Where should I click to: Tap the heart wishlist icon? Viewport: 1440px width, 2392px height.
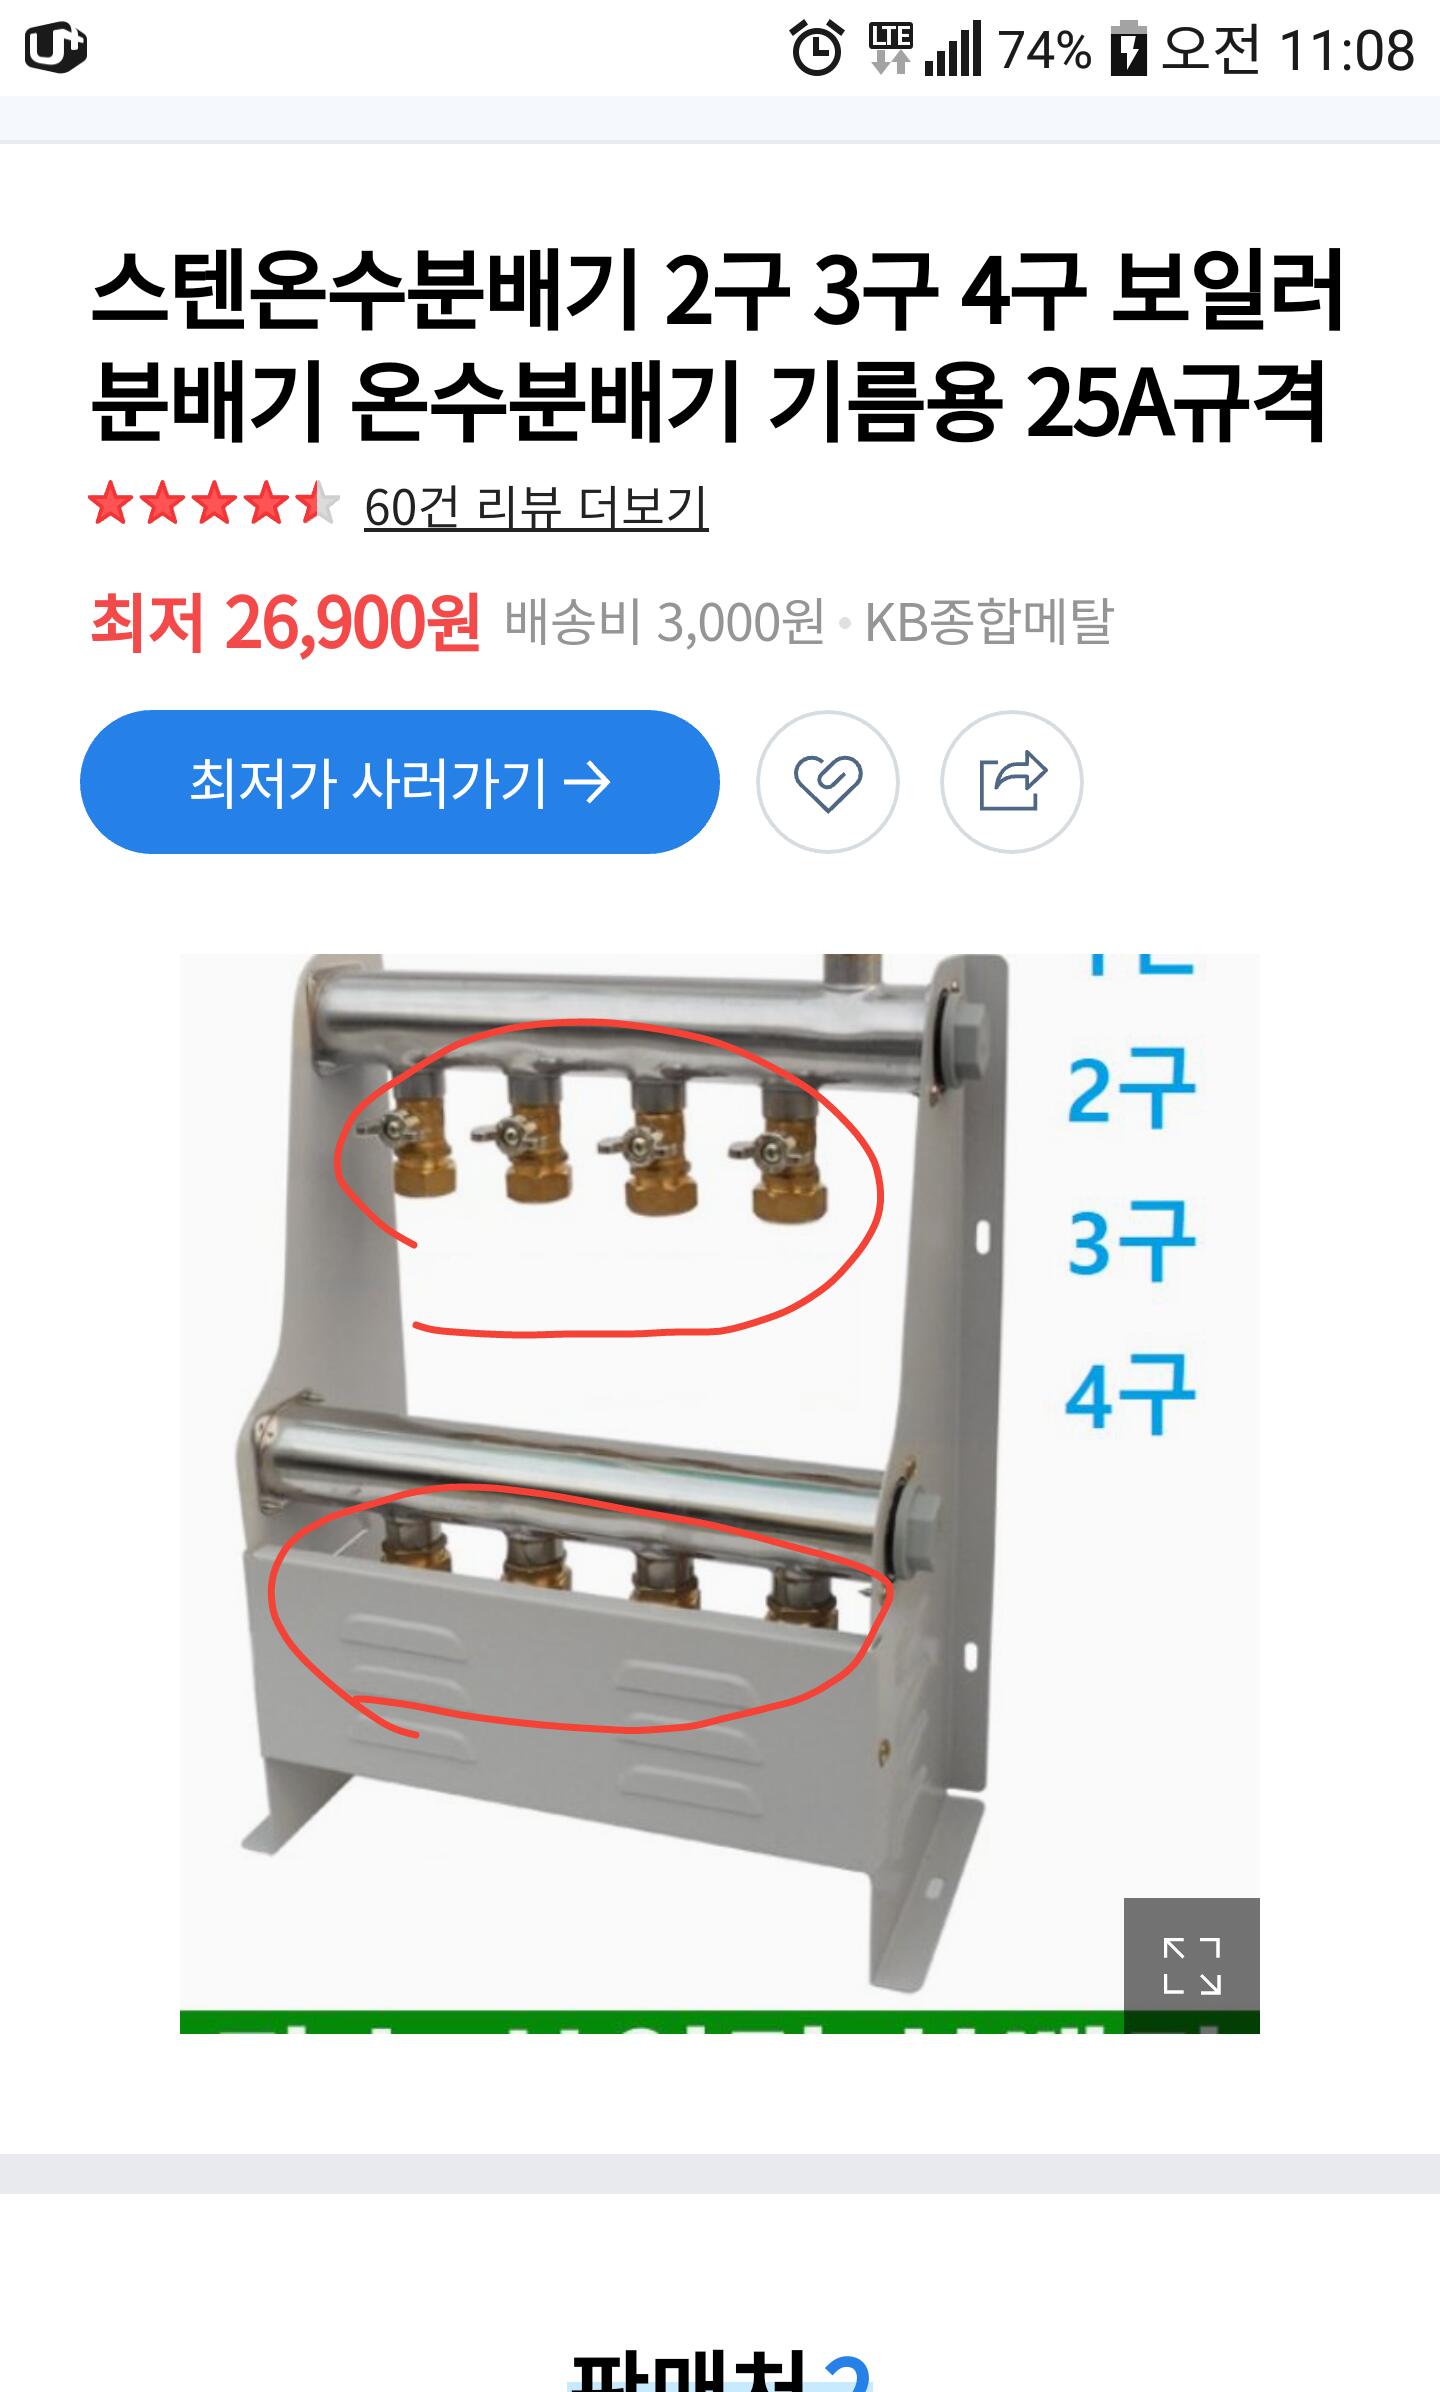827,782
